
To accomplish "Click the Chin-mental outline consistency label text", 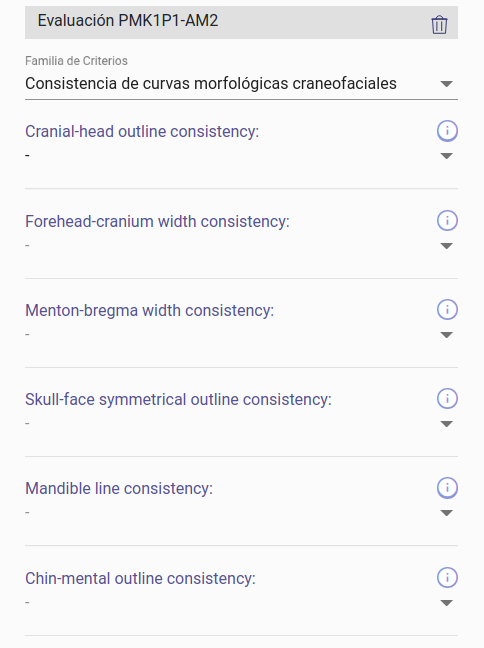I will 141,578.
